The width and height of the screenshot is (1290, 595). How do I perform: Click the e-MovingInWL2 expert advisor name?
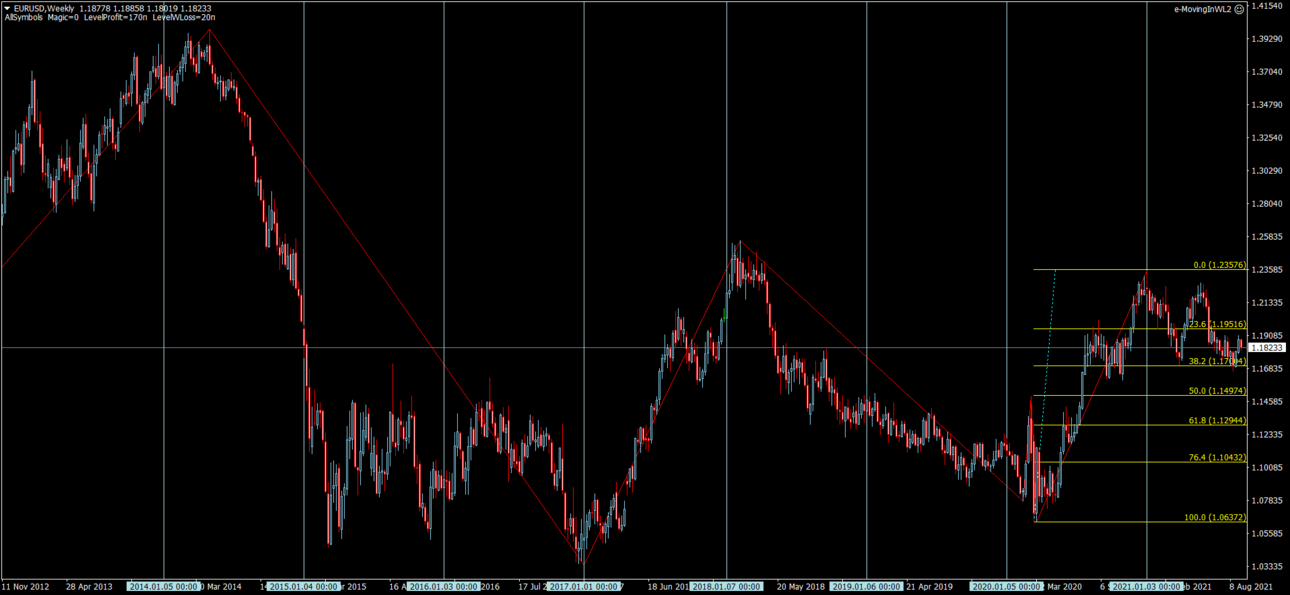point(1203,9)
